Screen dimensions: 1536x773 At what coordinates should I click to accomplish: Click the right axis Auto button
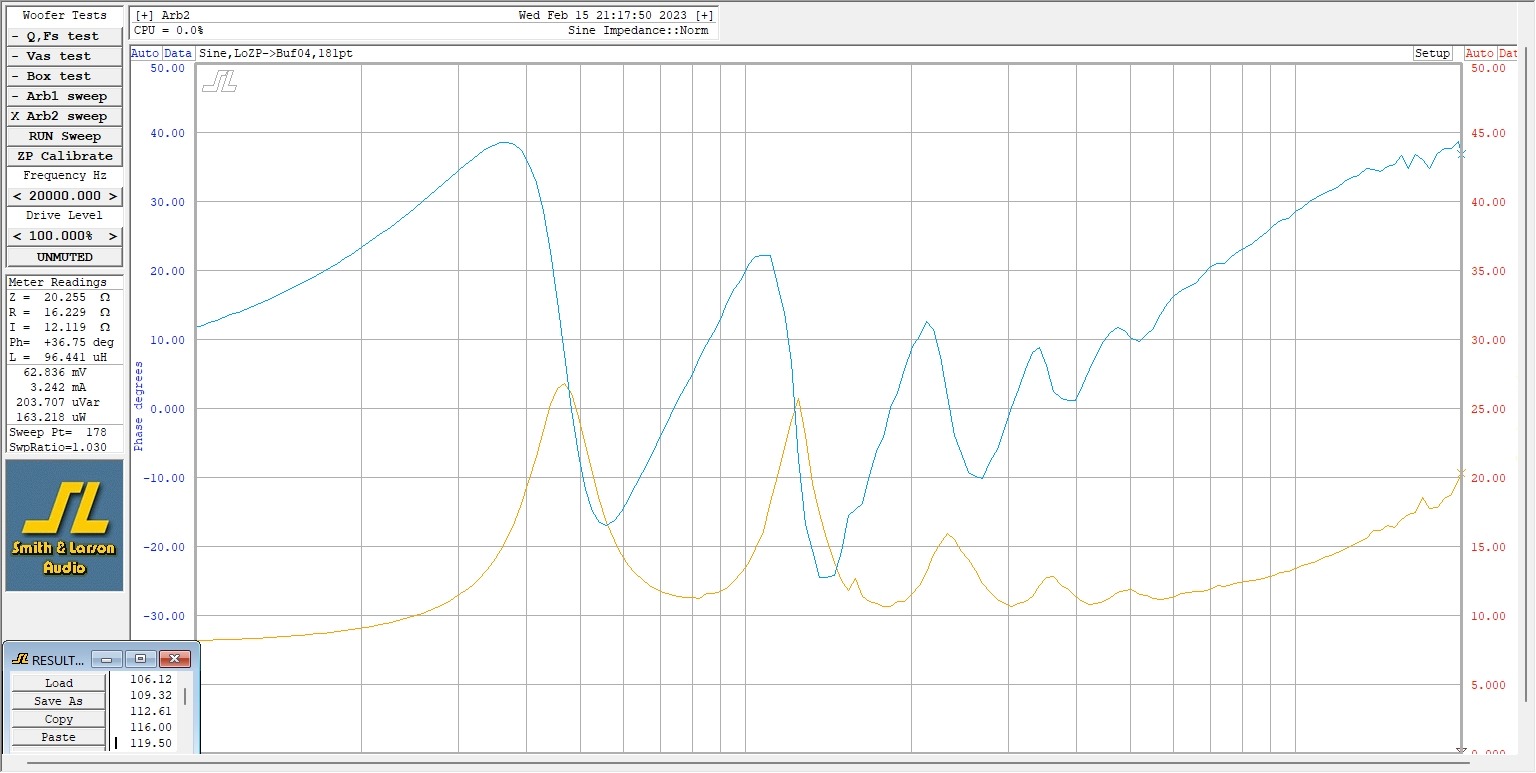(x=1479, y=53)
